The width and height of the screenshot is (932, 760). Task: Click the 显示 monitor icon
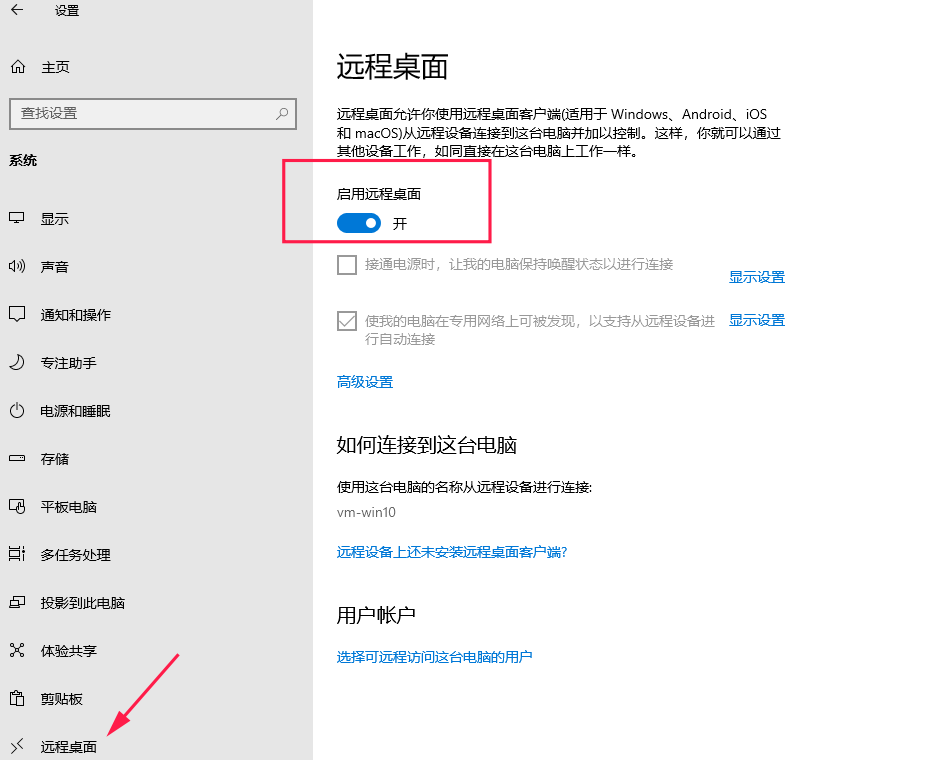coord(17,219)
